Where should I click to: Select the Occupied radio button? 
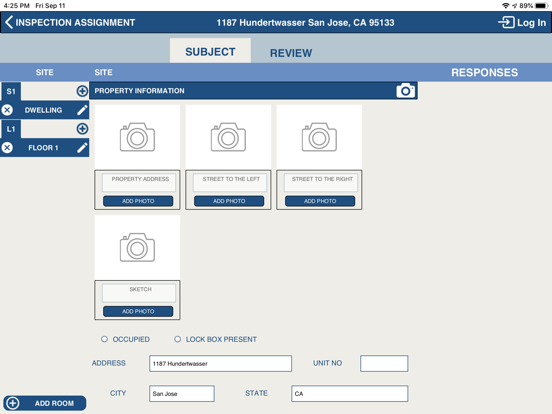(x=104, y=339)
